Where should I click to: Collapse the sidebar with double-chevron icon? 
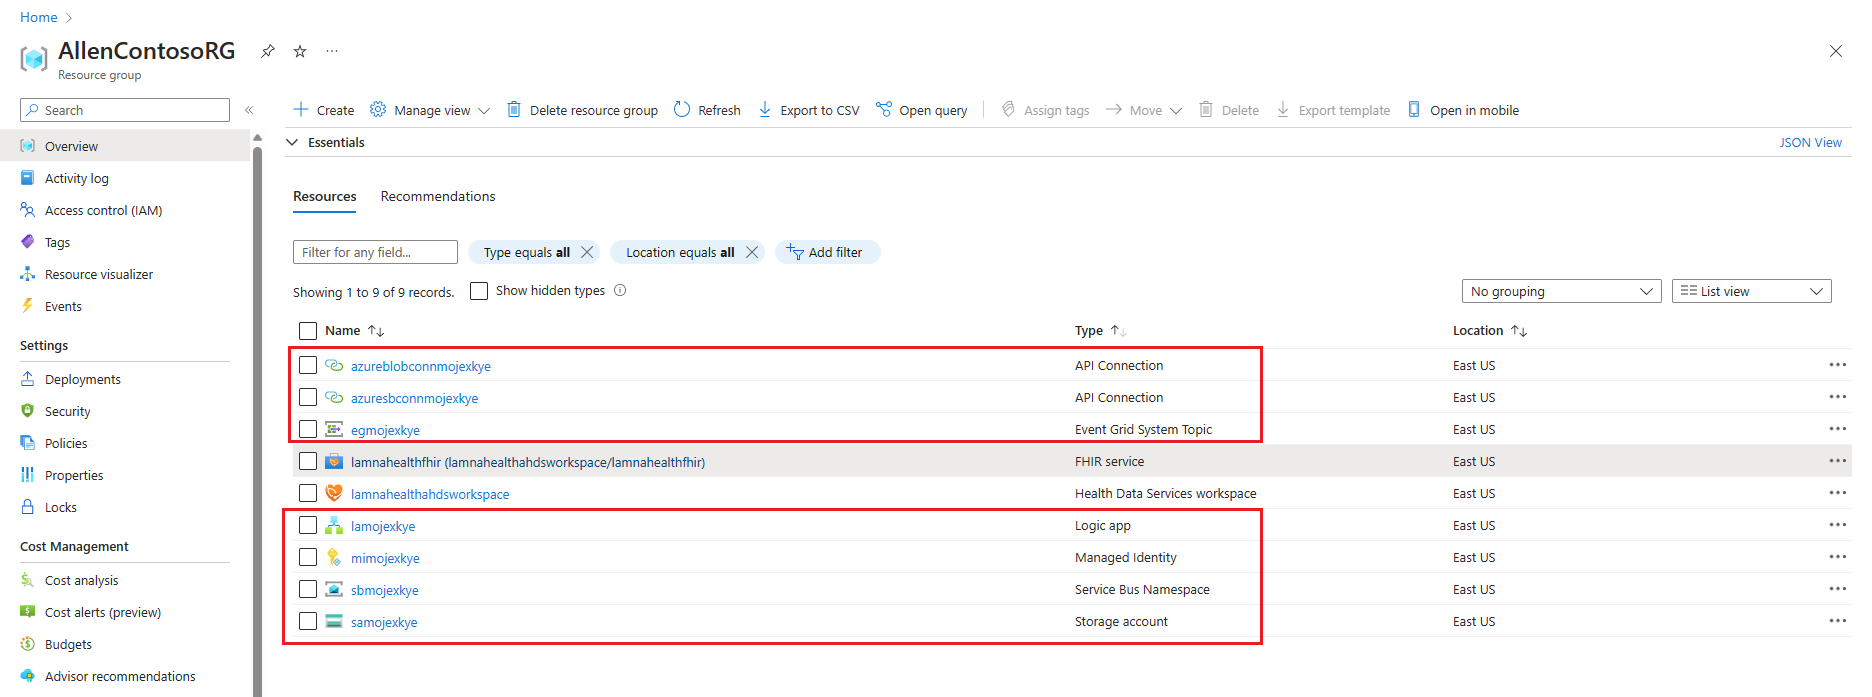(249, 110)
